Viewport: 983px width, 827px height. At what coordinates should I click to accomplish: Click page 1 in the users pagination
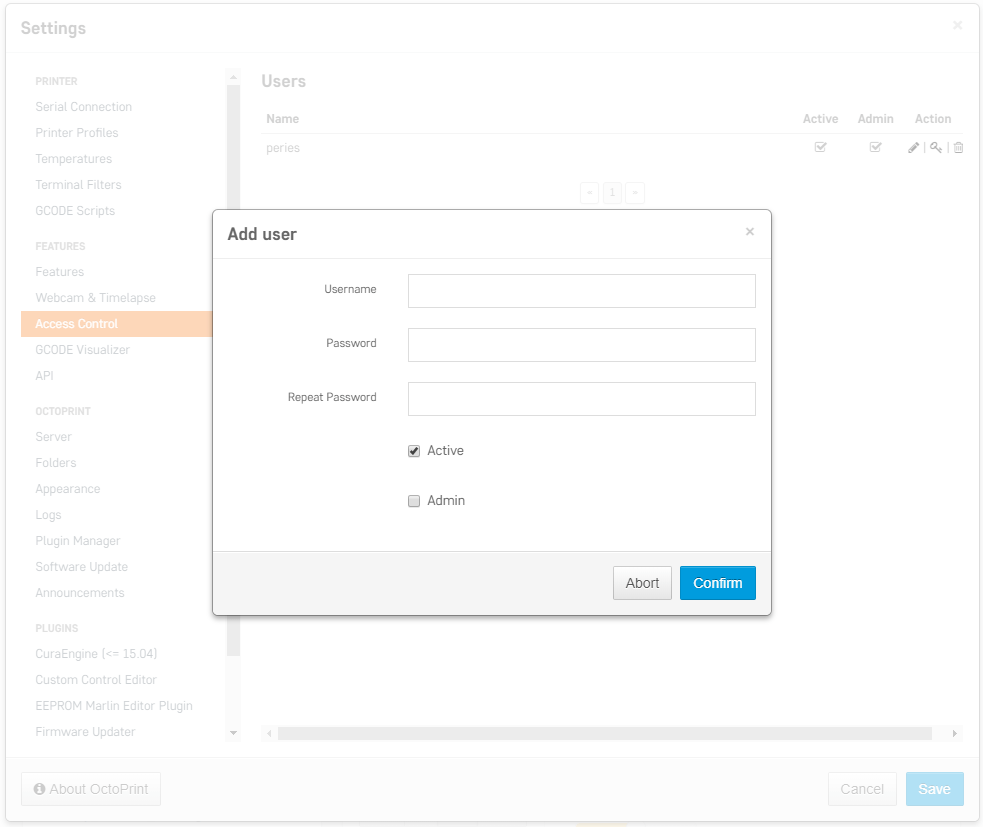(x=611, y=192)
